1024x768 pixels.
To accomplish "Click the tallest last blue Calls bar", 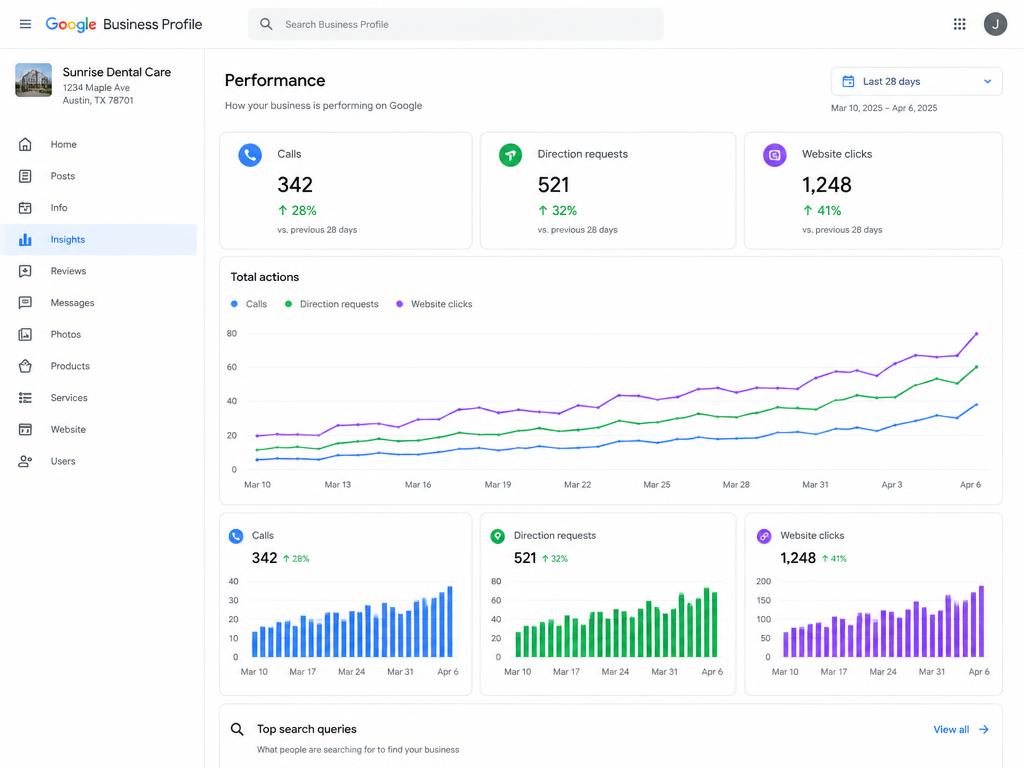I will [x=449, y=621].
